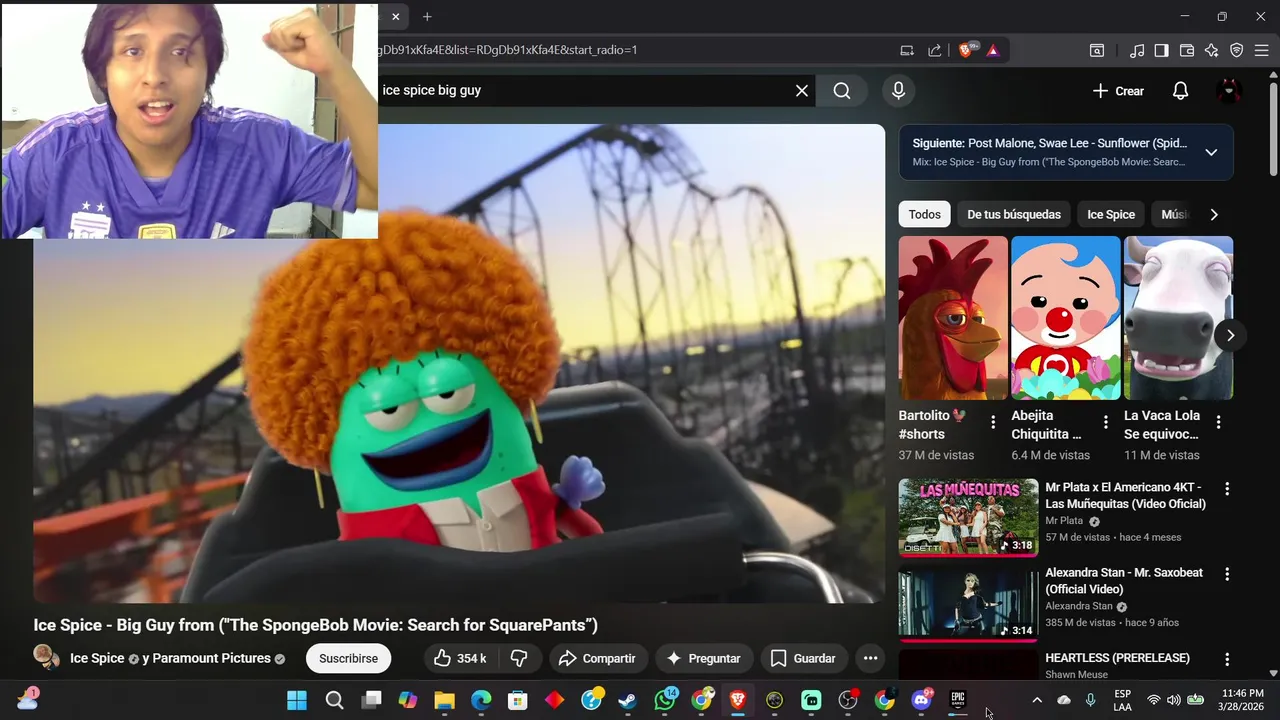Screen dimensions: 1280x720
Task: Click the Big Guy video player
Action: coord(459,363)
